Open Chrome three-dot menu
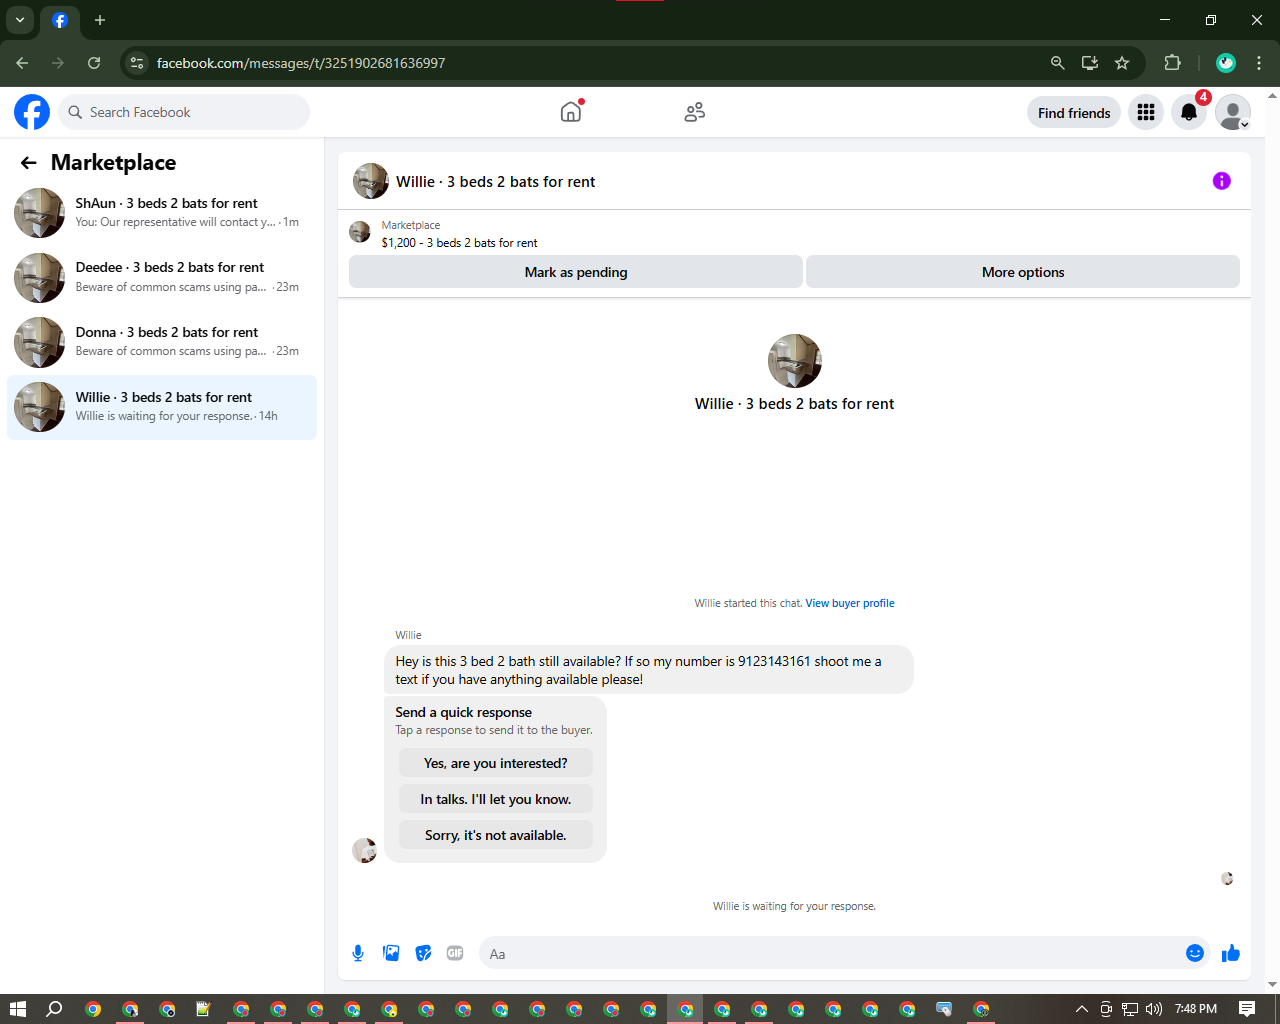 click(x=1259, y=63)
